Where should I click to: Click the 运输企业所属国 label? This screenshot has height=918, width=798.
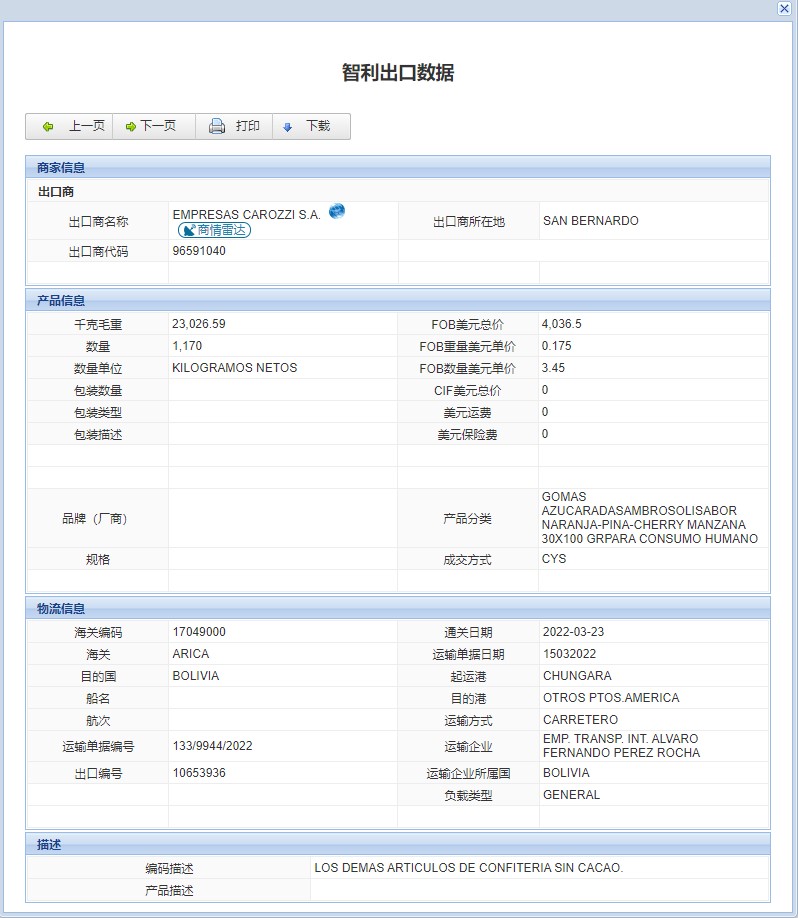pos(468,773)
